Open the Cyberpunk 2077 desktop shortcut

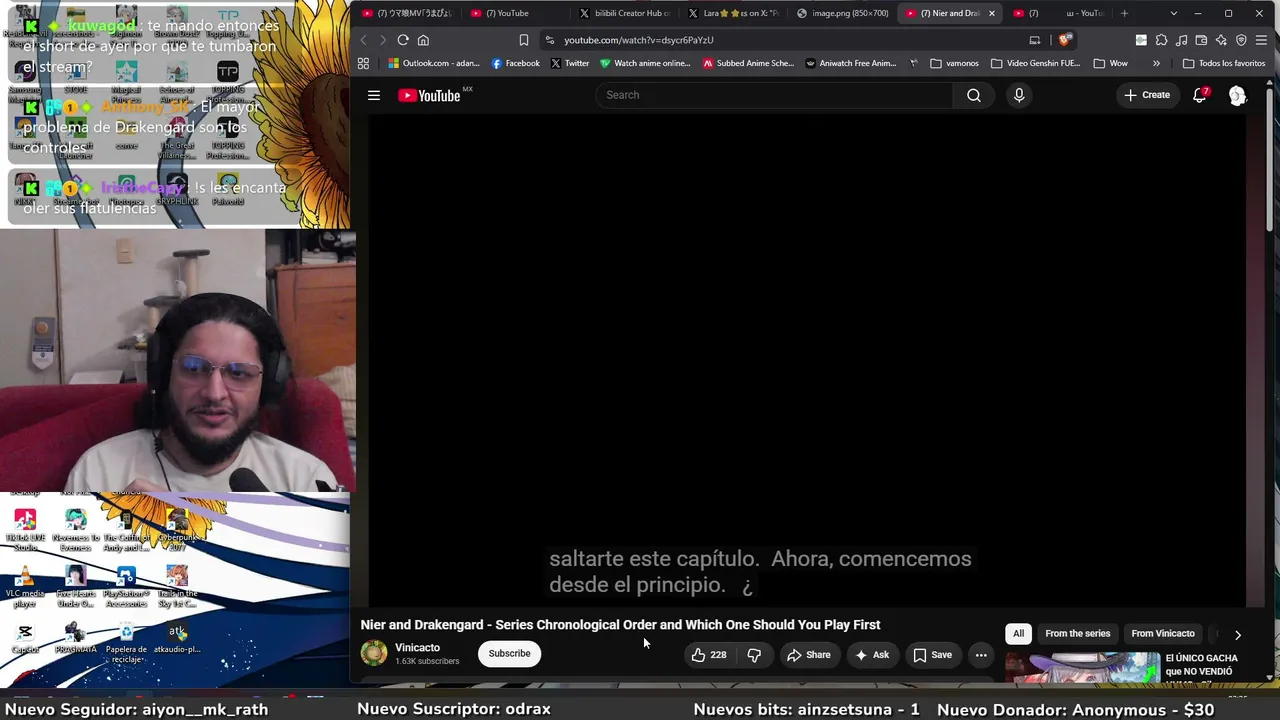click(x=177, y=530)
